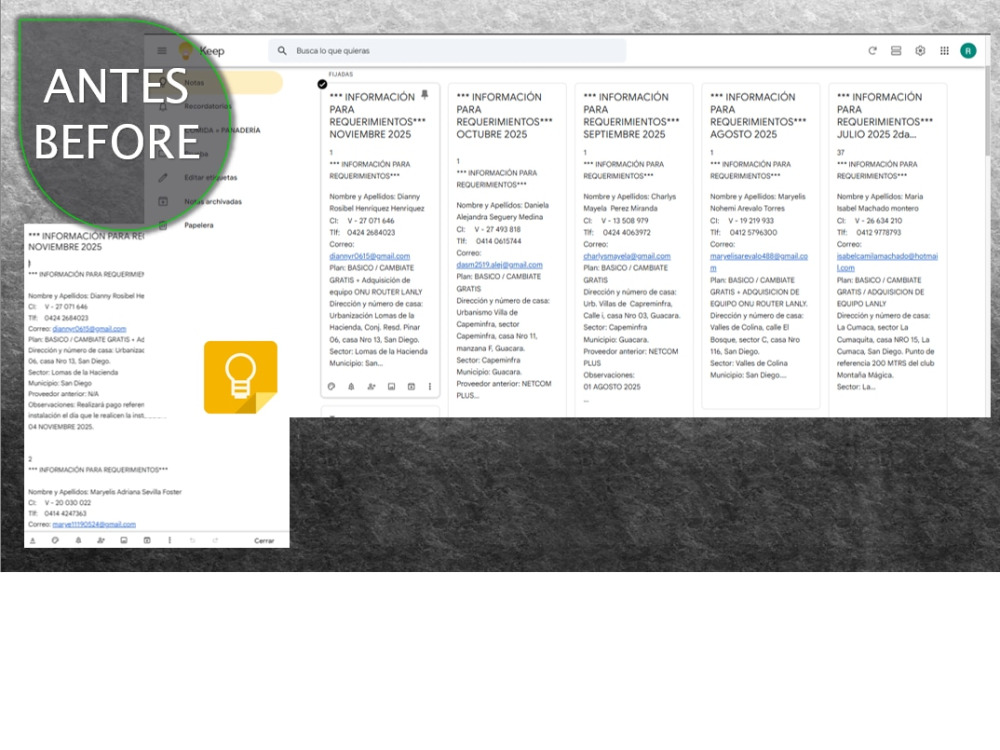Unpin the NOVIEMBRE 2025 note
Image resolution: width=1000 pixels, height=750 pixels.
point(425,95)
